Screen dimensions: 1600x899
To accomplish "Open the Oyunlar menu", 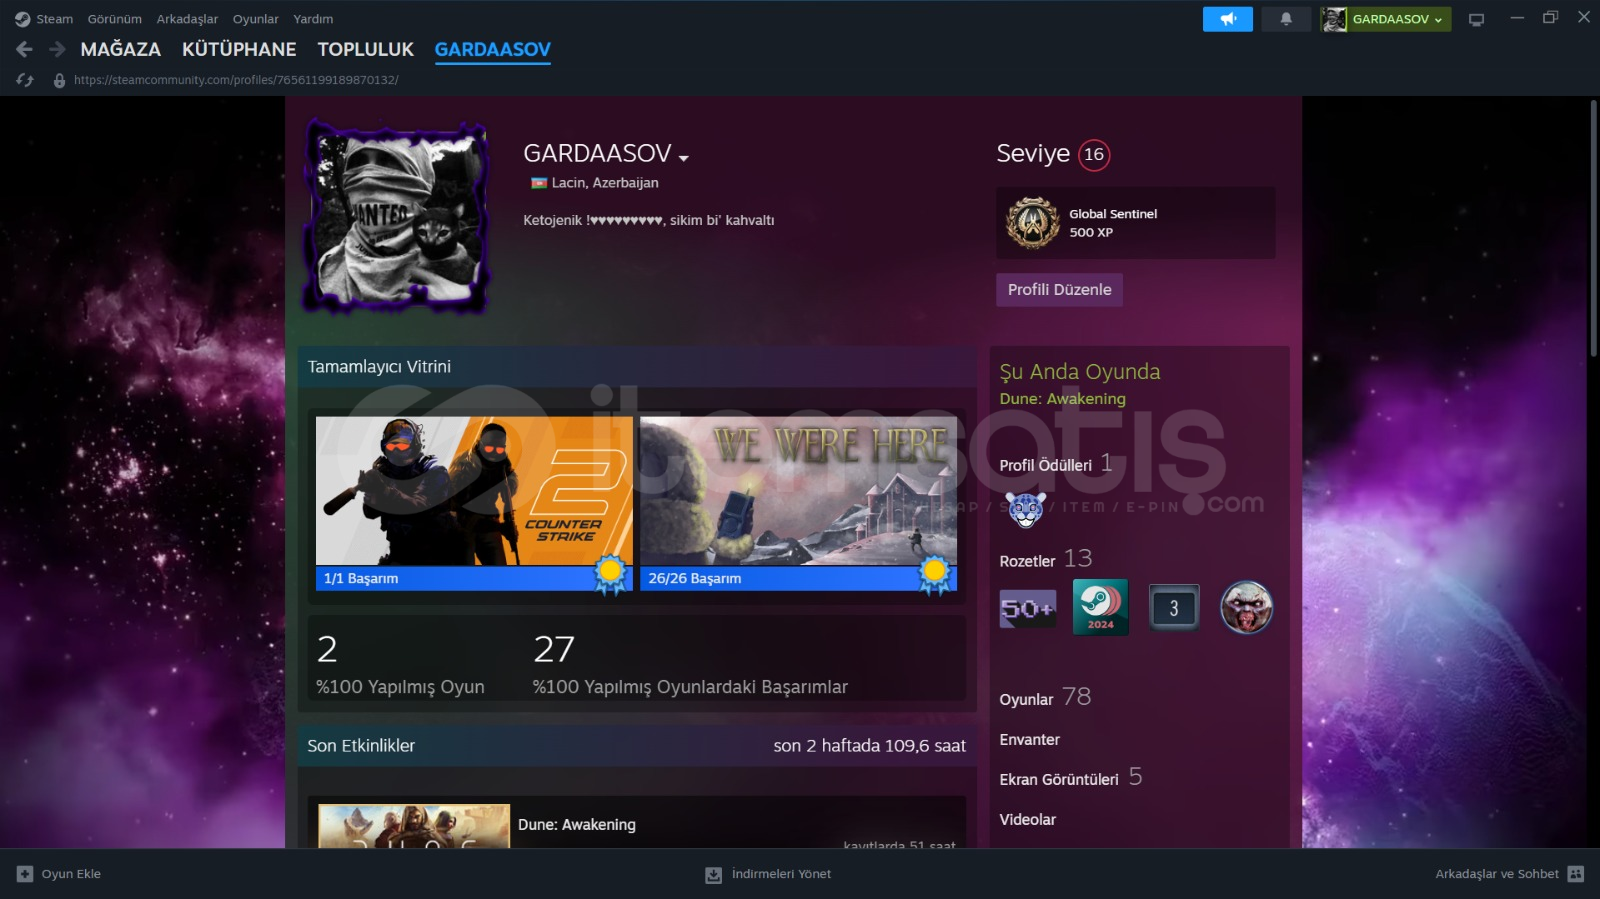I will click(x=256, y=19).
